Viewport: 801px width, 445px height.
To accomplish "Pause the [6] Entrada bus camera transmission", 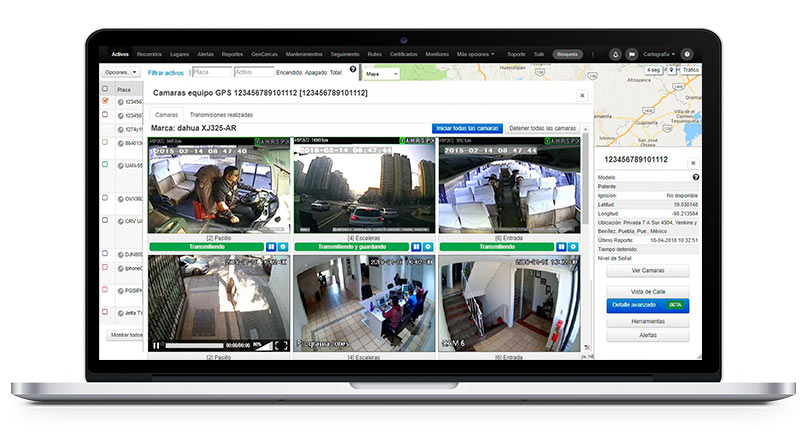I will [x=561, y=247].
